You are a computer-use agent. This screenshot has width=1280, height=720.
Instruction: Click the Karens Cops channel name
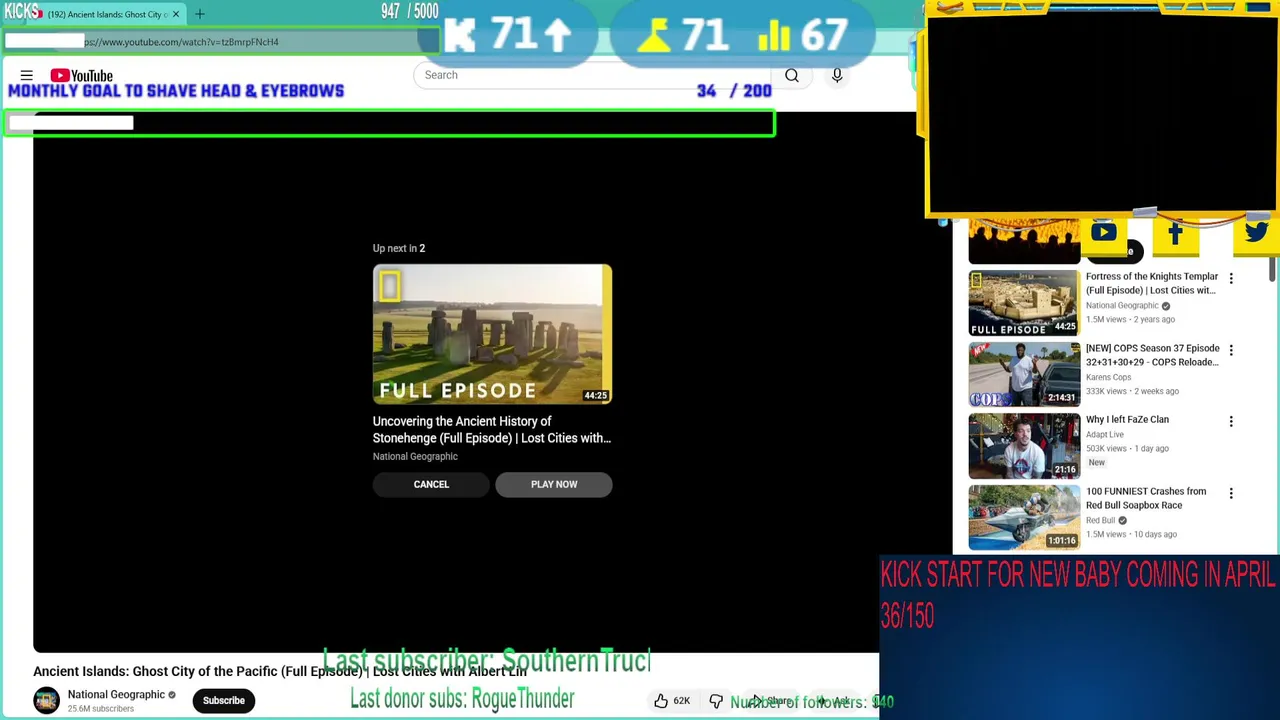[1108, 377]
